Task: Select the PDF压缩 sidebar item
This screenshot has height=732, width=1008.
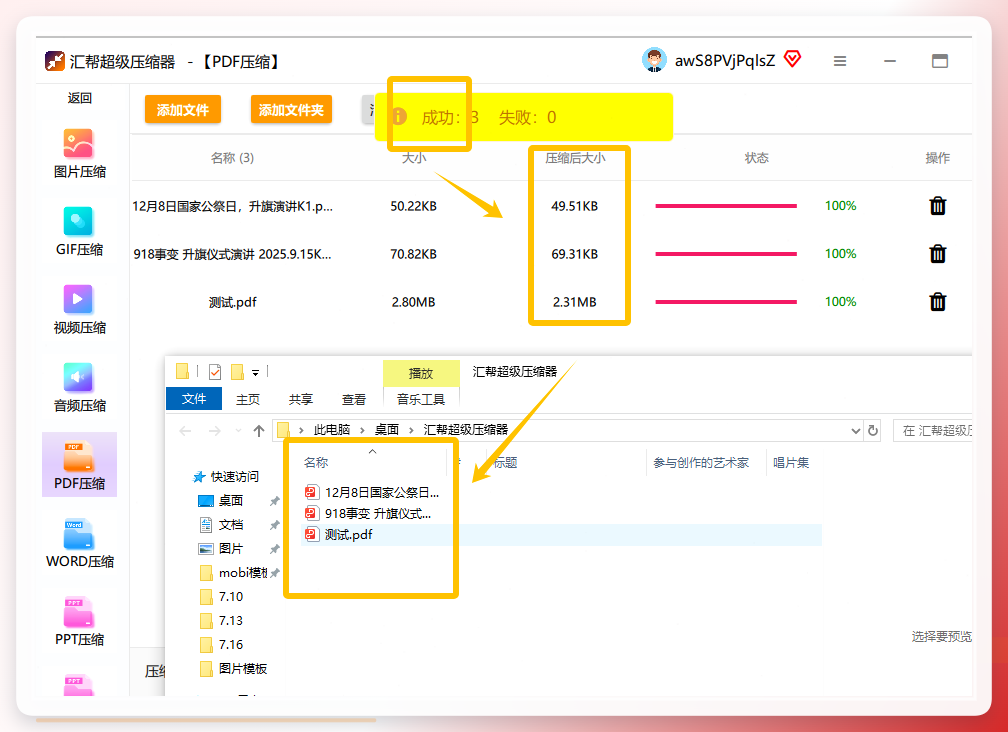Action: 79,465
